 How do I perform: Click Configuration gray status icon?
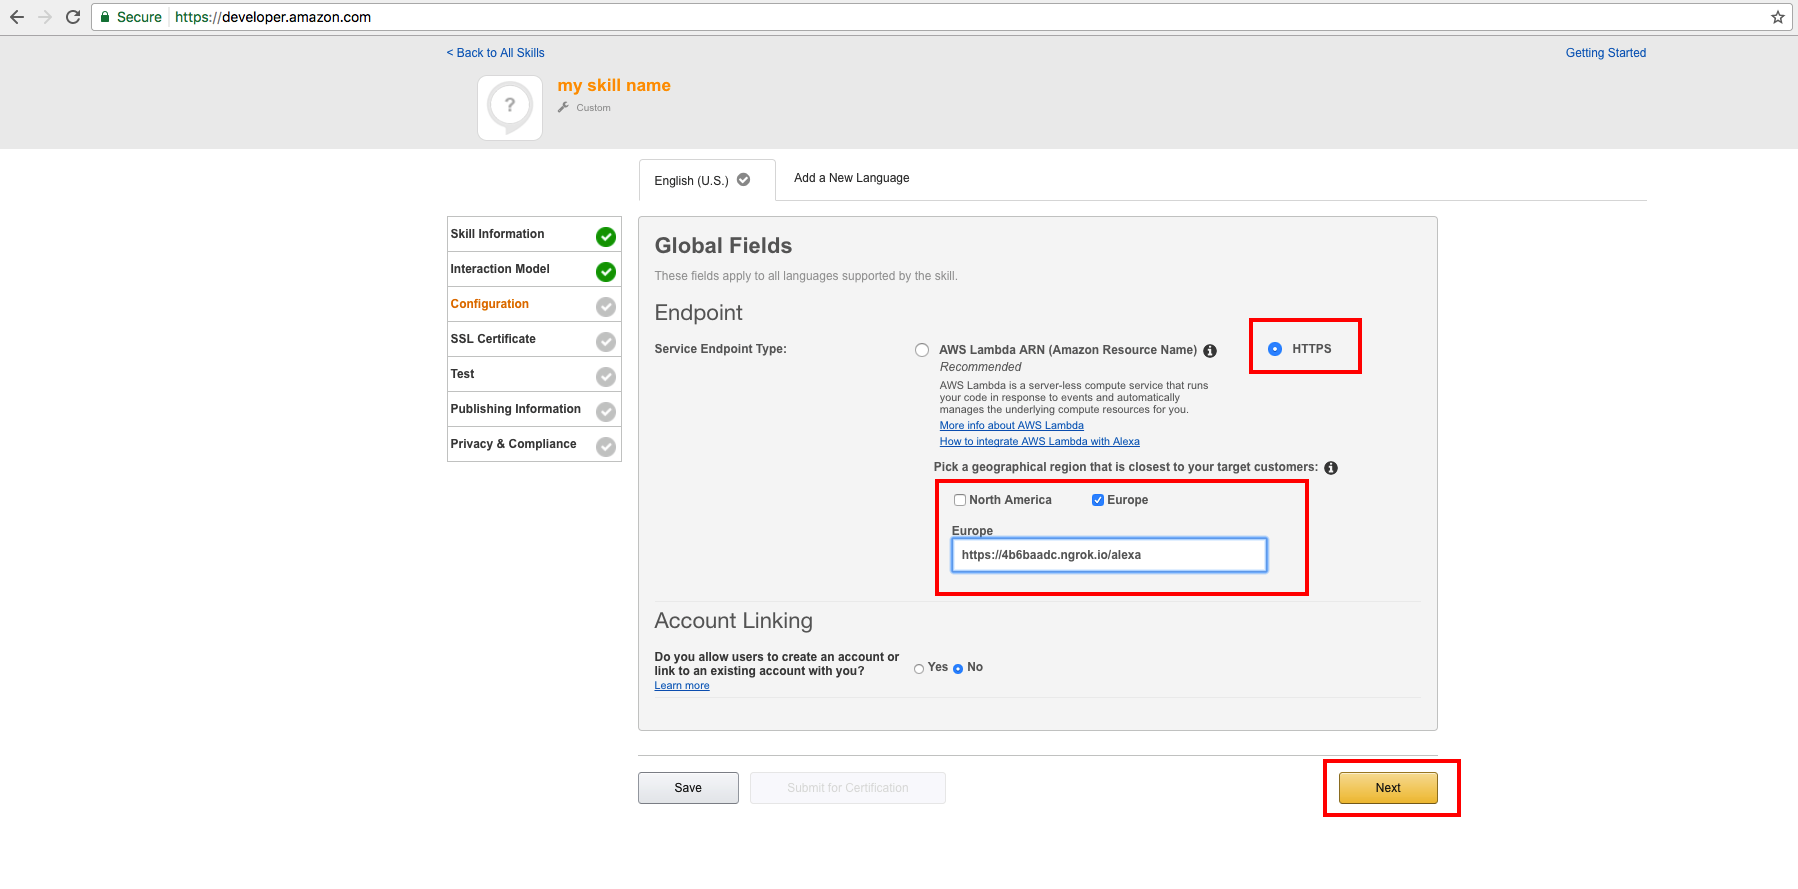point(606,307)
